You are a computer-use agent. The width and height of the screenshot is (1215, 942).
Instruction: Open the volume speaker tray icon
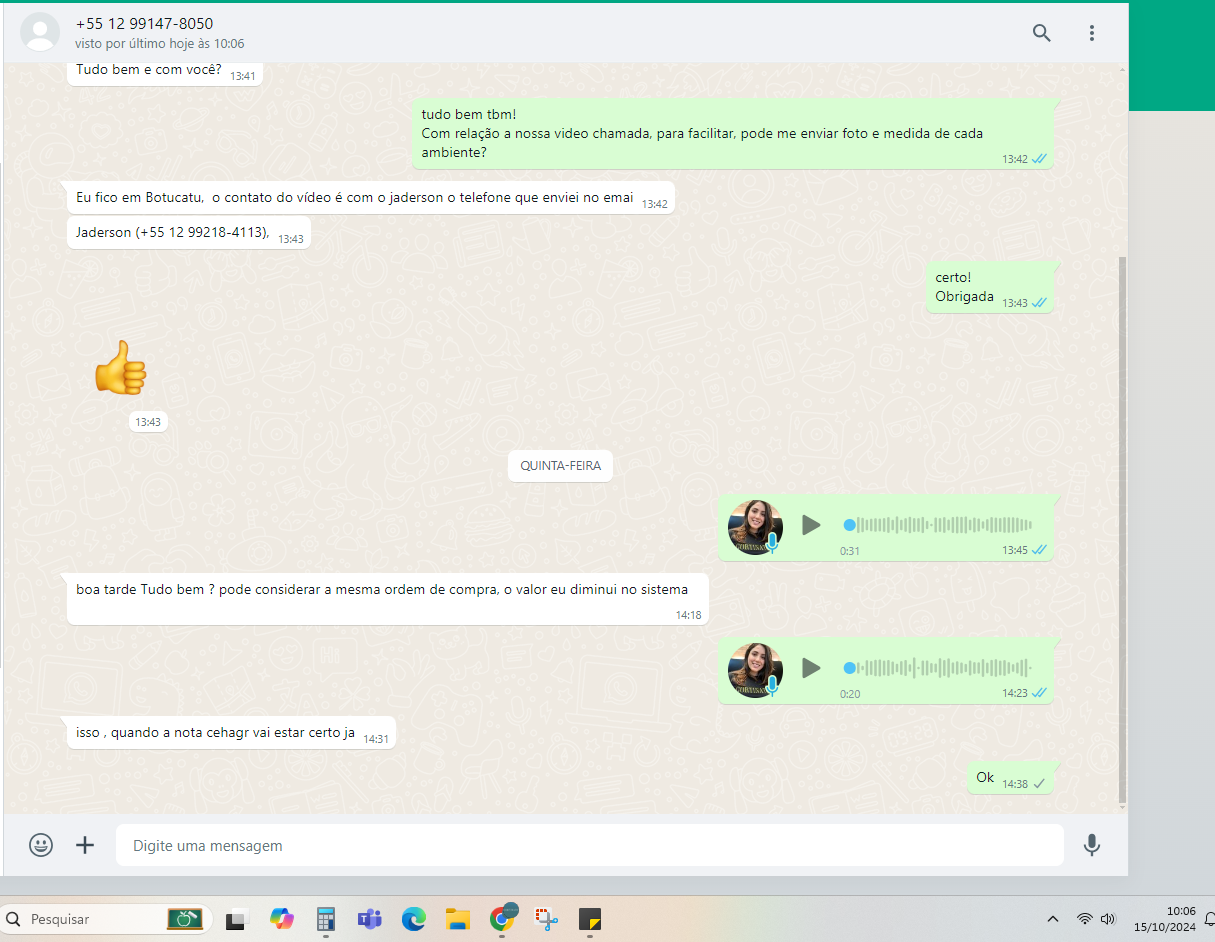point(1108,919)
